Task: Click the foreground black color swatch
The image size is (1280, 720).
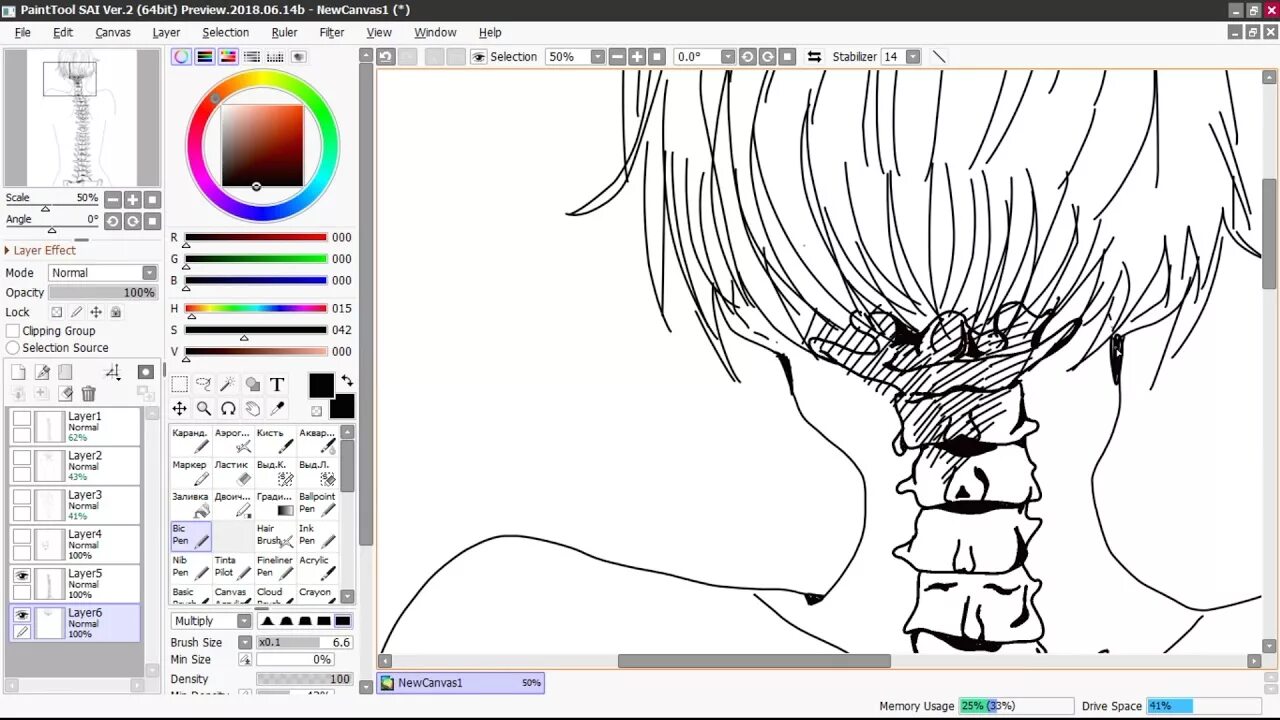Action: coord(321,385)
